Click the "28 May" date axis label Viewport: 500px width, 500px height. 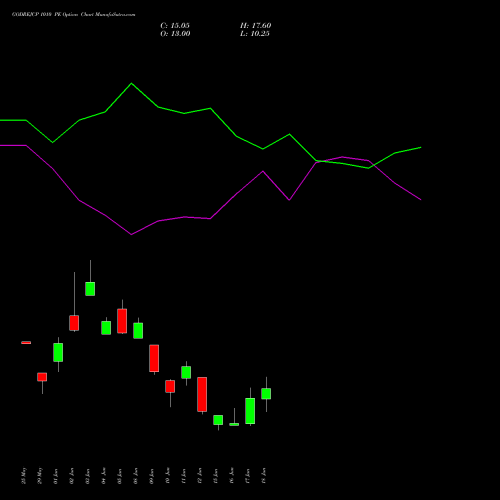pyautogui.click(x=24, y=476)
